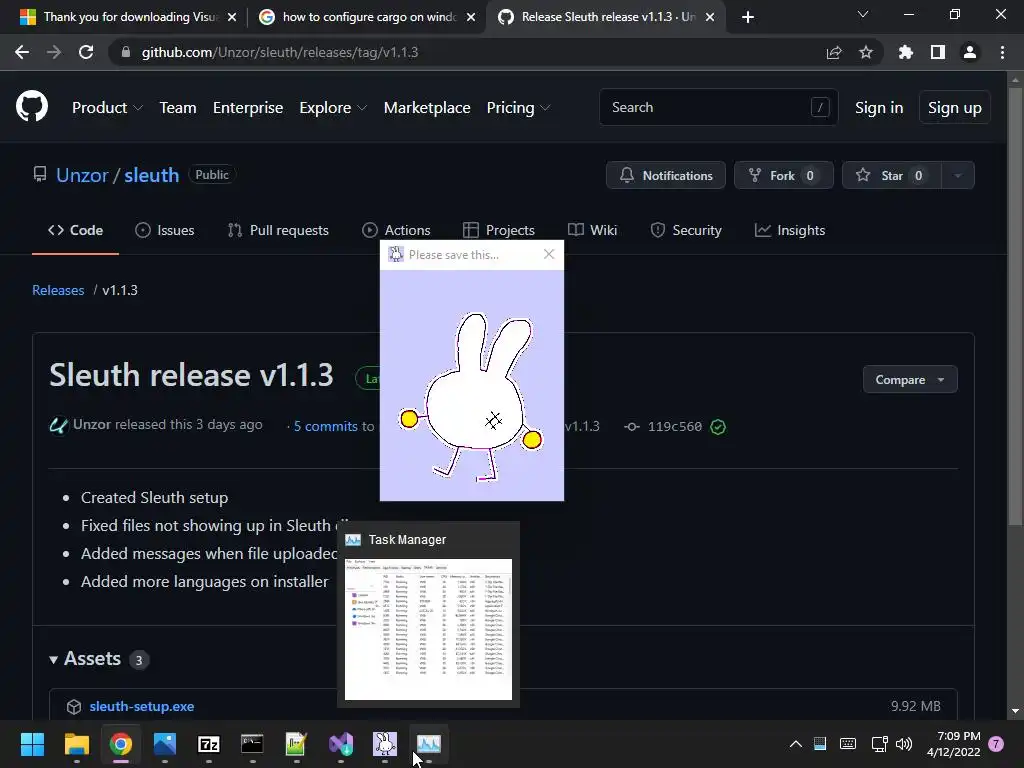
Task: Open the volume control in tray
Action: 904,744
